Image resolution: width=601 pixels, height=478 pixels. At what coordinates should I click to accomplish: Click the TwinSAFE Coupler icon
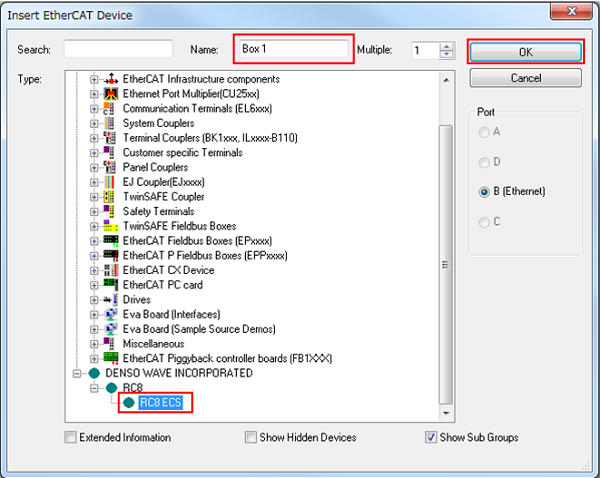(112, 197)
